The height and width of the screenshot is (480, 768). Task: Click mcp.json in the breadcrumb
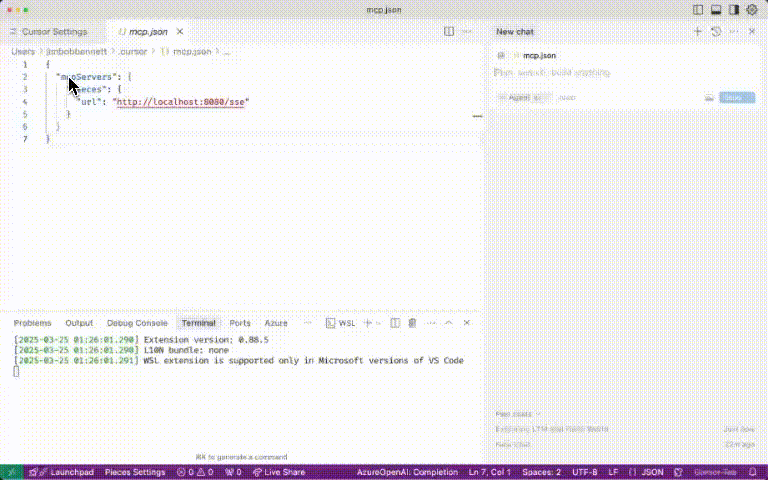[x=192, y=51]
